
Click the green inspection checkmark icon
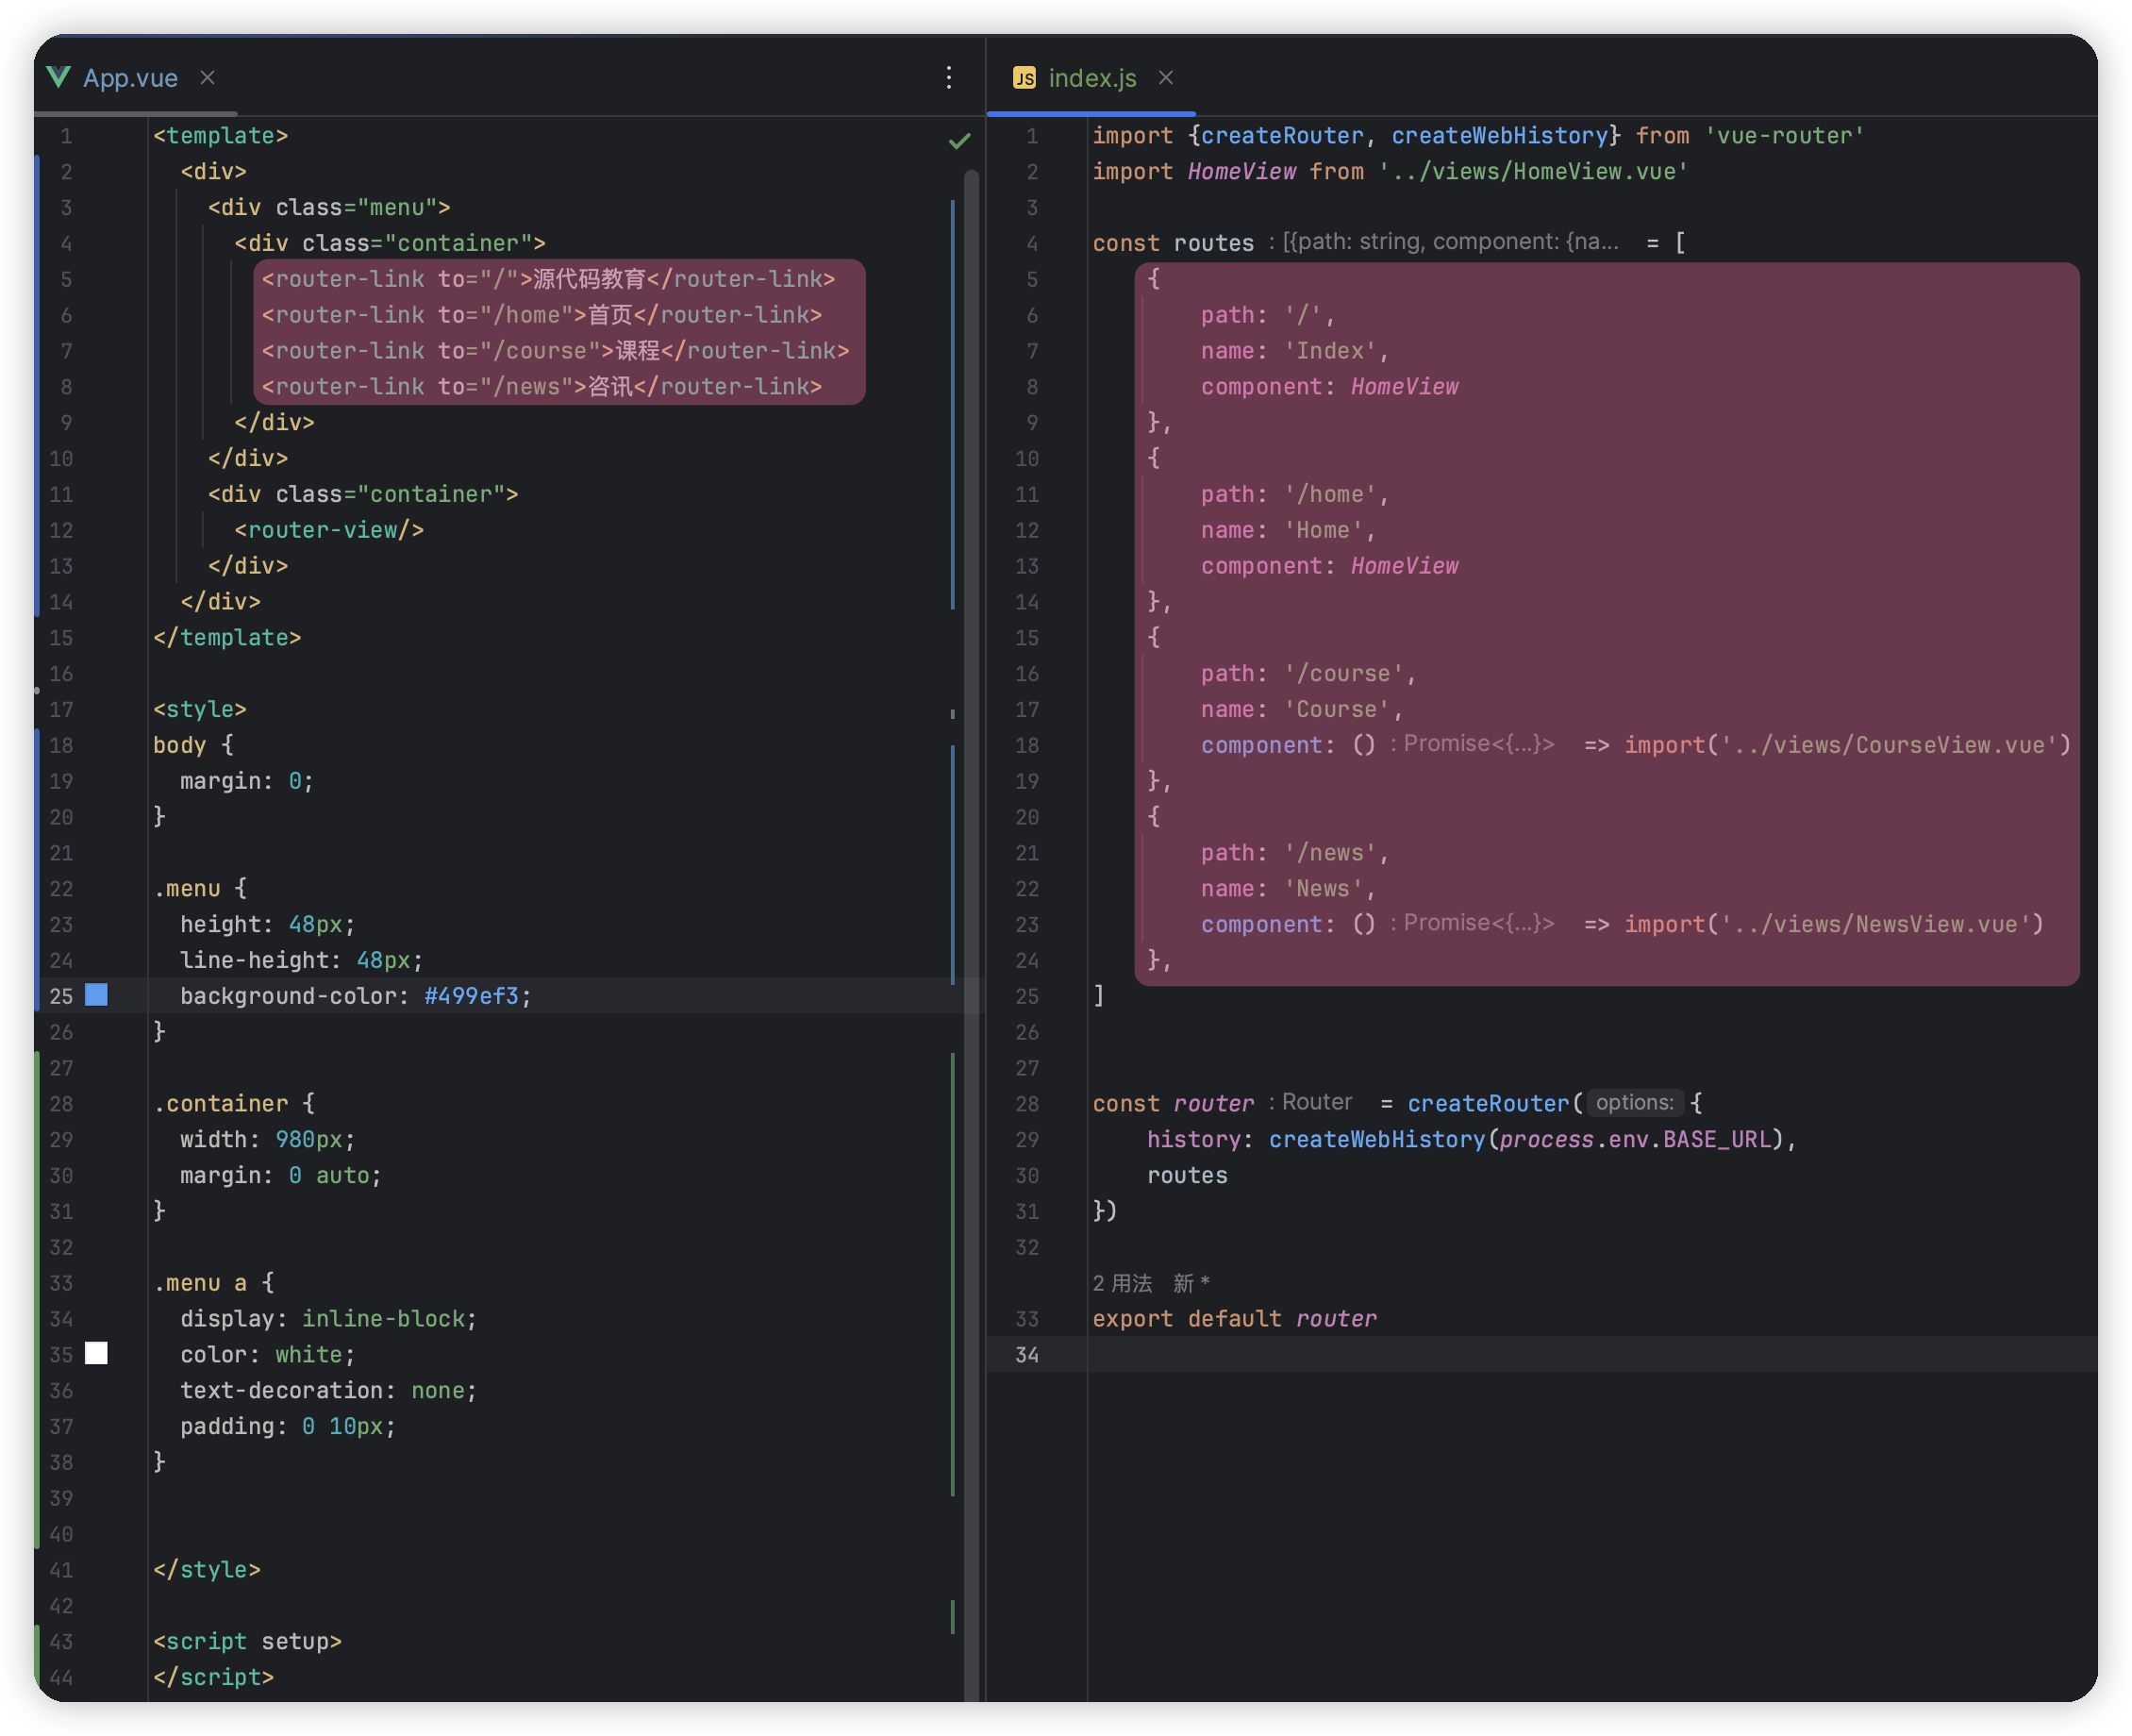click(x=959, y=141)
